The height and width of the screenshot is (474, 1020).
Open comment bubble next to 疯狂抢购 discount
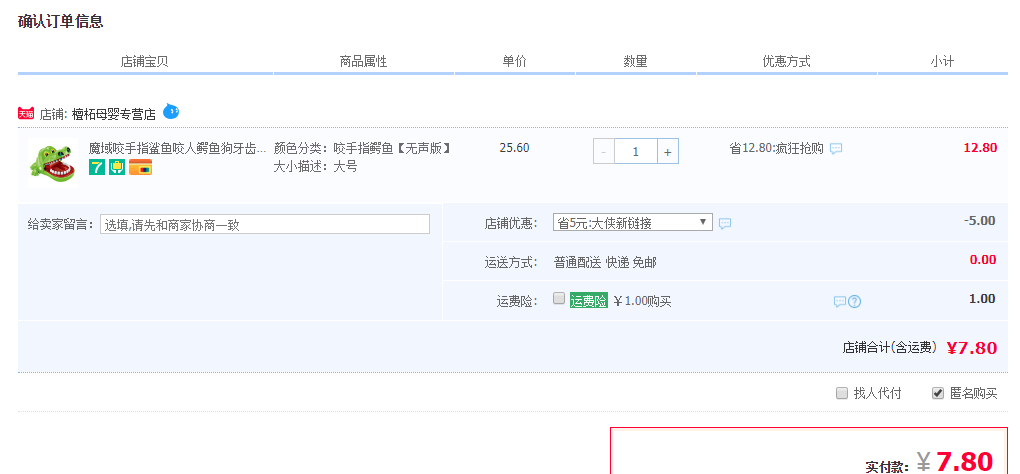[x=836, y=148]
